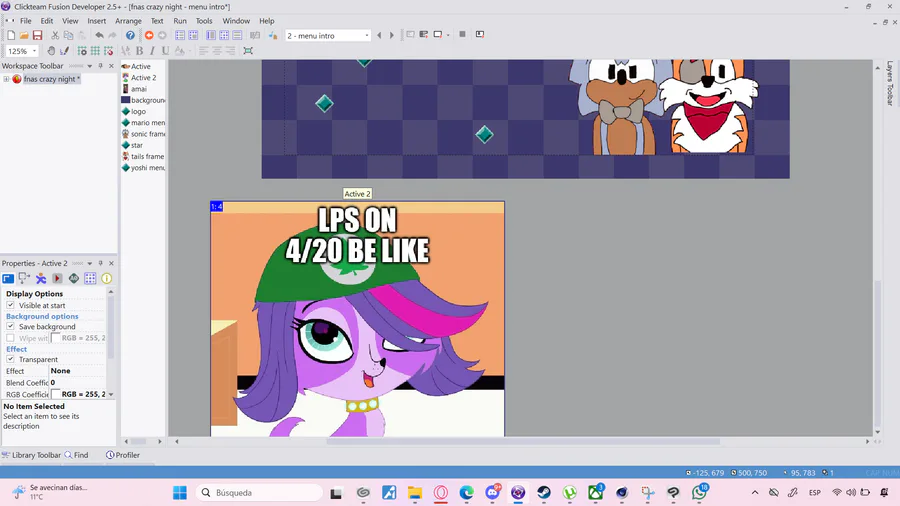Click the center frame icon

pos(248,51)
